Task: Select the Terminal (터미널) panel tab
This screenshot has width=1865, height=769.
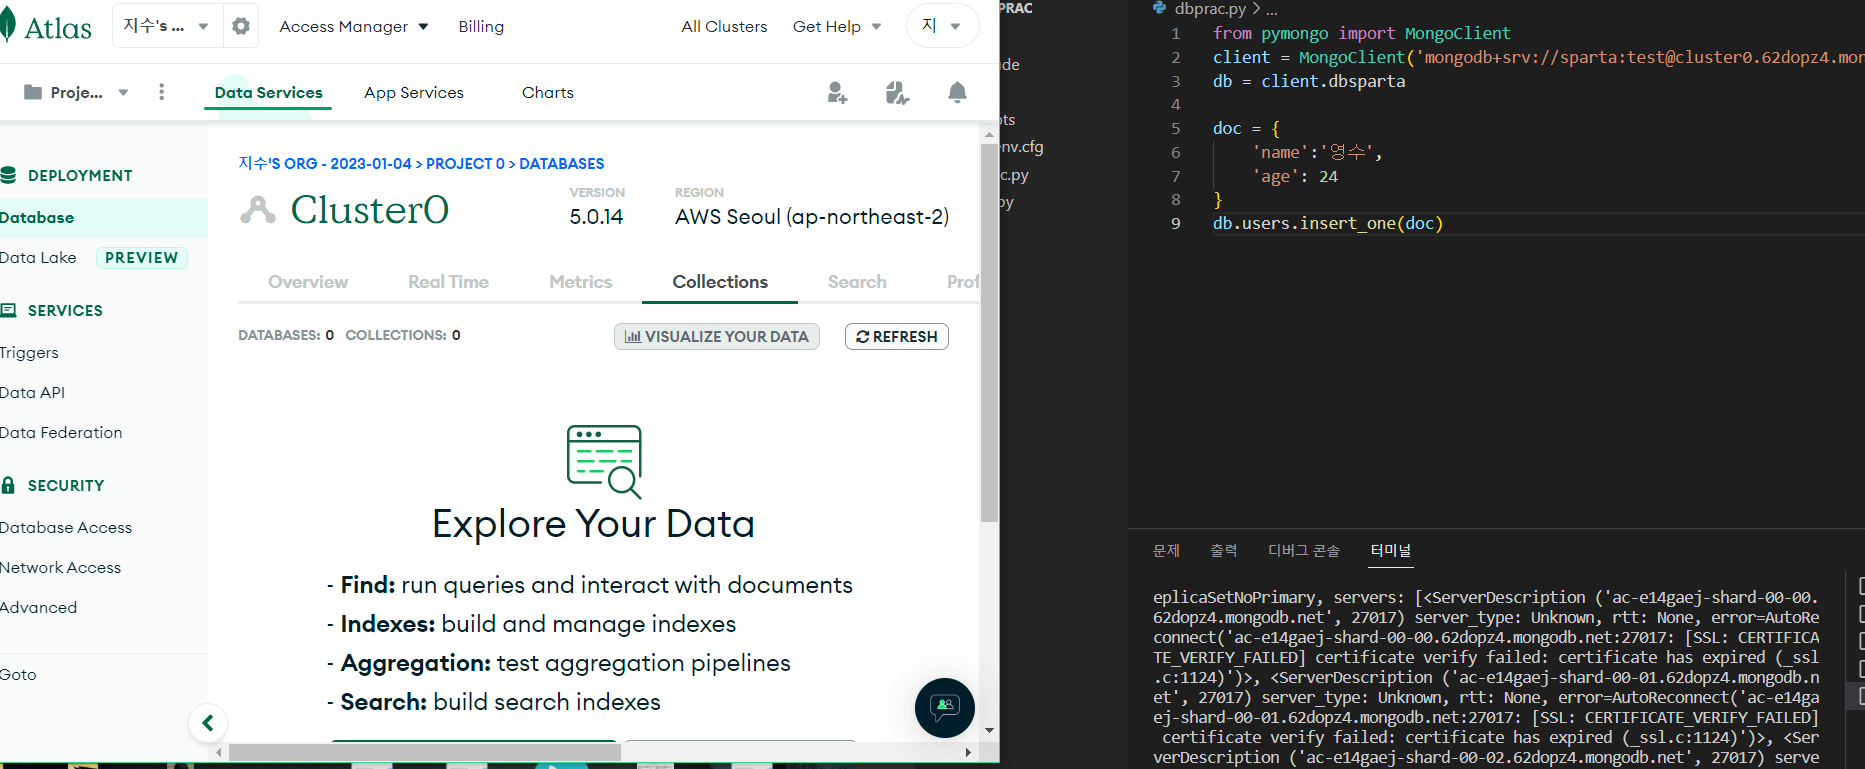Action: (x=1391, y=551)
